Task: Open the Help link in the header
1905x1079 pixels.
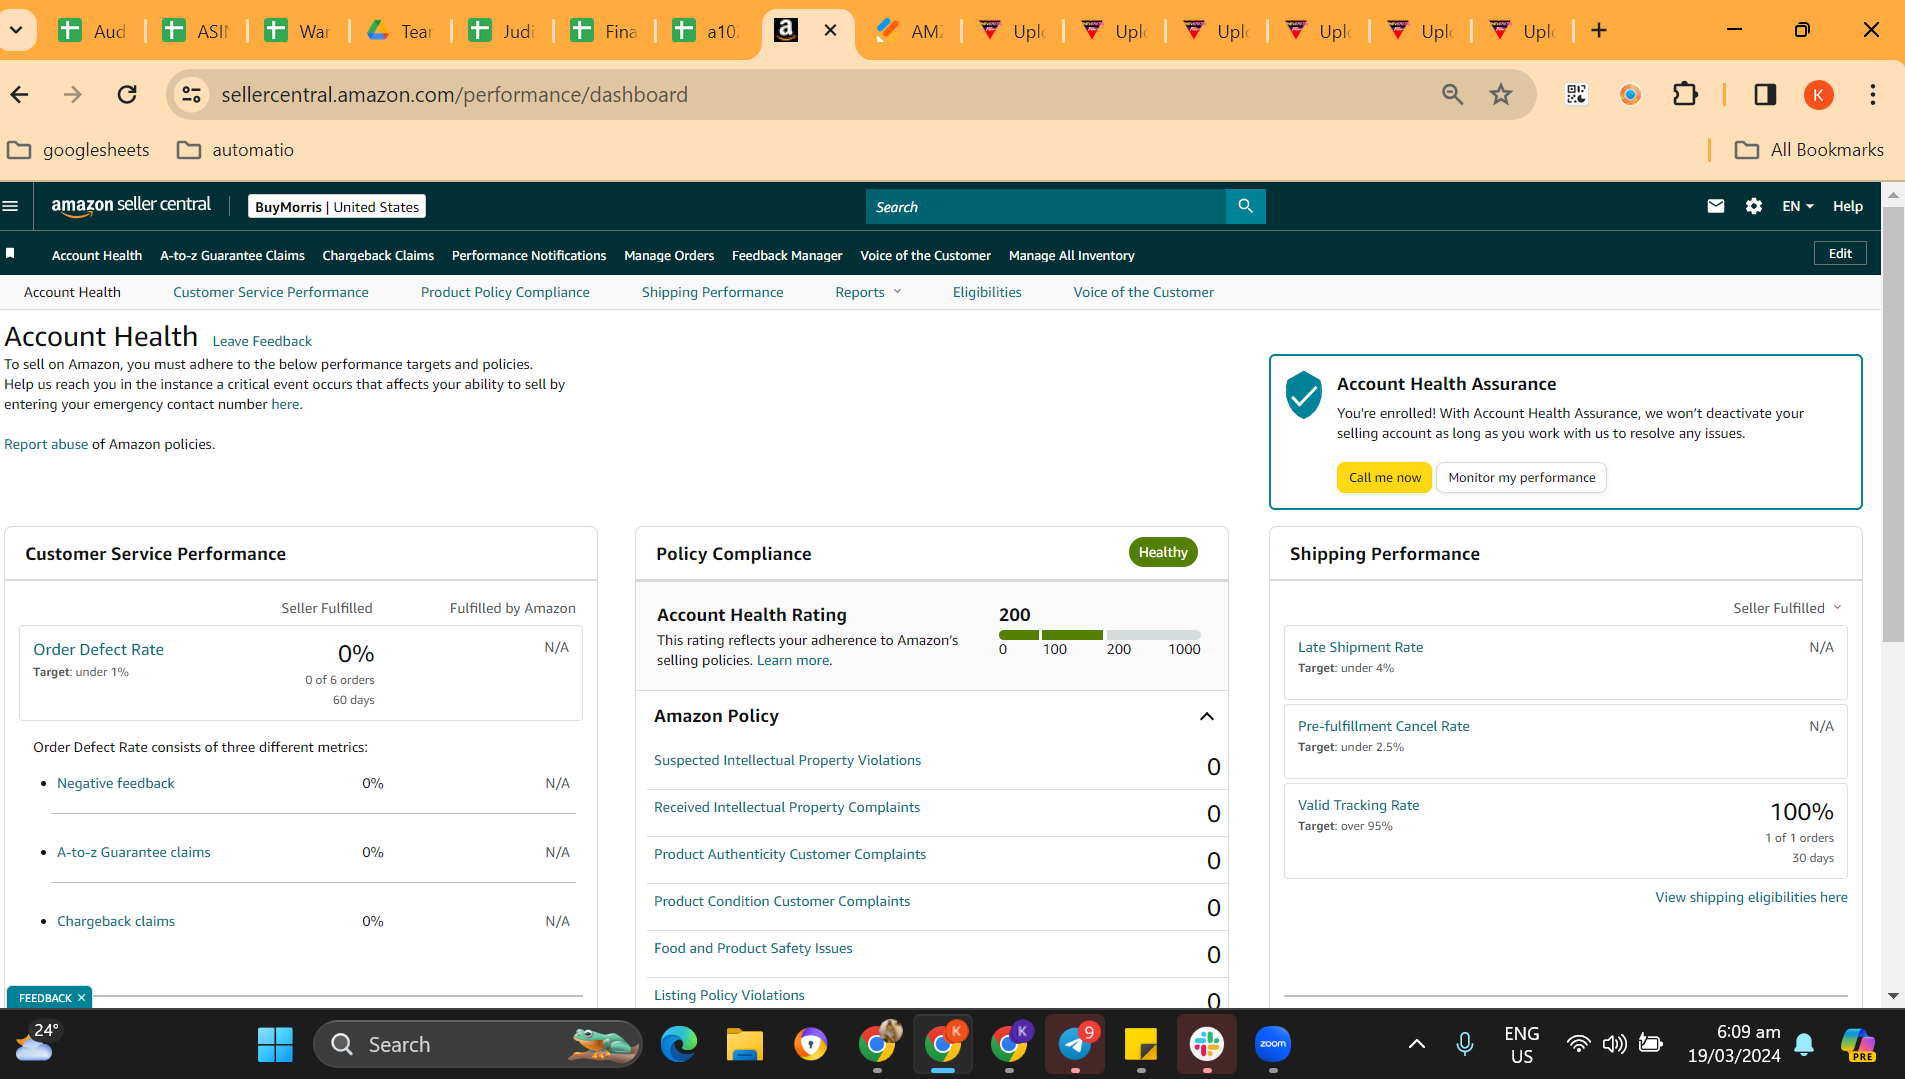Action: coord(1847,206)
